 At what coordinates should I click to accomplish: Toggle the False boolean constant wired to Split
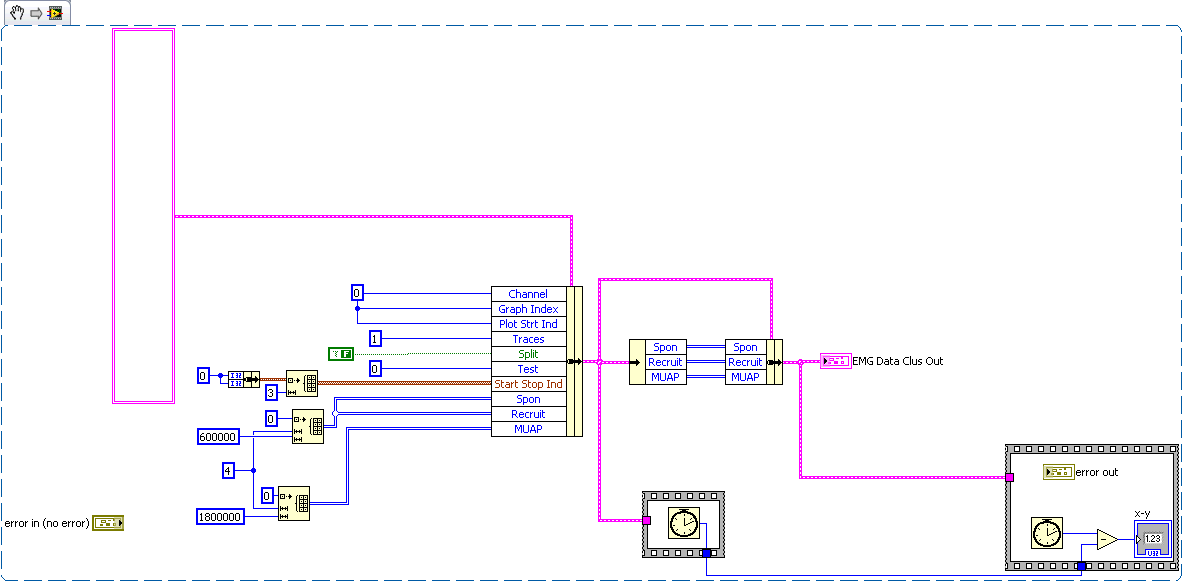tap(340, 353)
